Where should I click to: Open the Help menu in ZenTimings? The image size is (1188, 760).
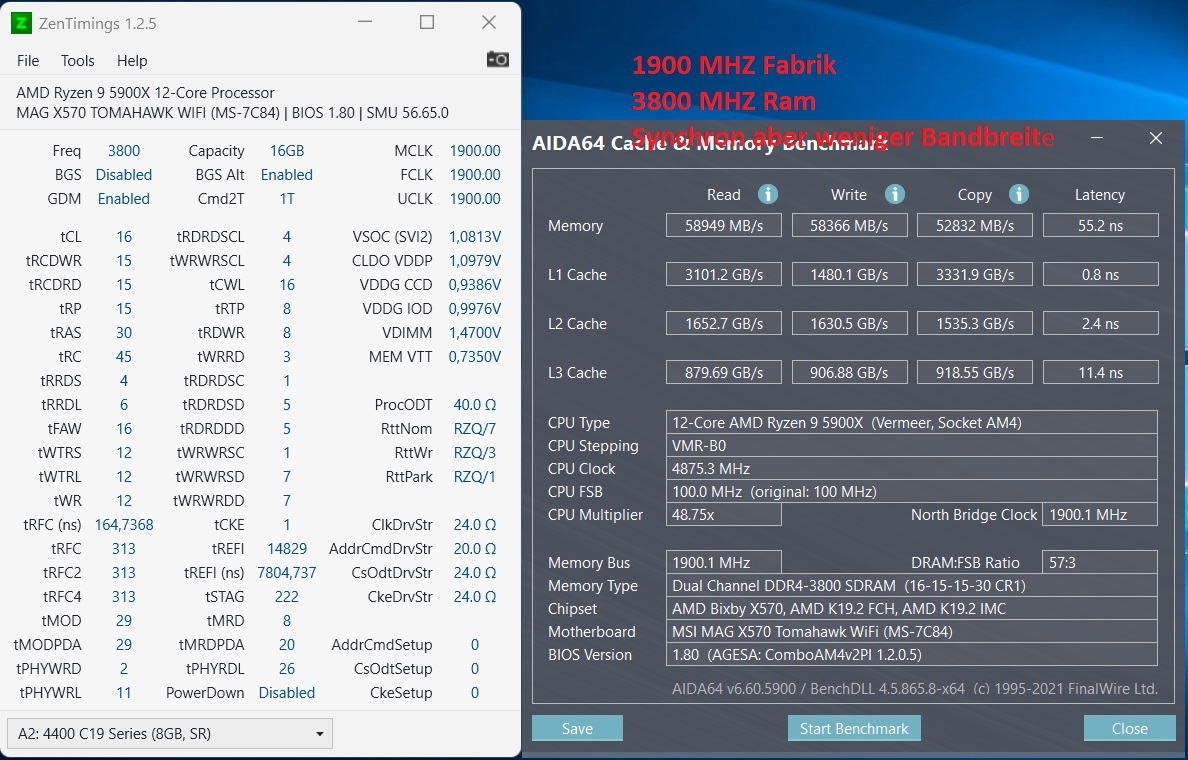[132, 61]
